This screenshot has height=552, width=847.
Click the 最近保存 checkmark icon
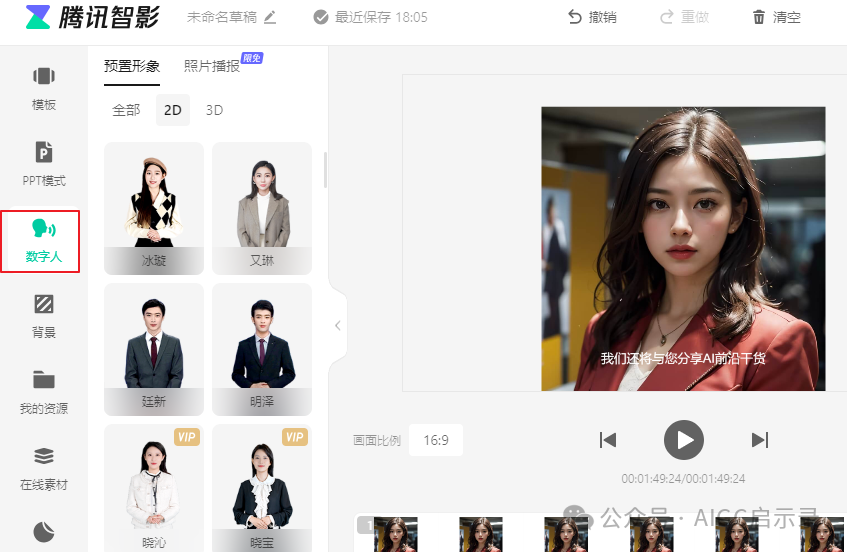321,17
